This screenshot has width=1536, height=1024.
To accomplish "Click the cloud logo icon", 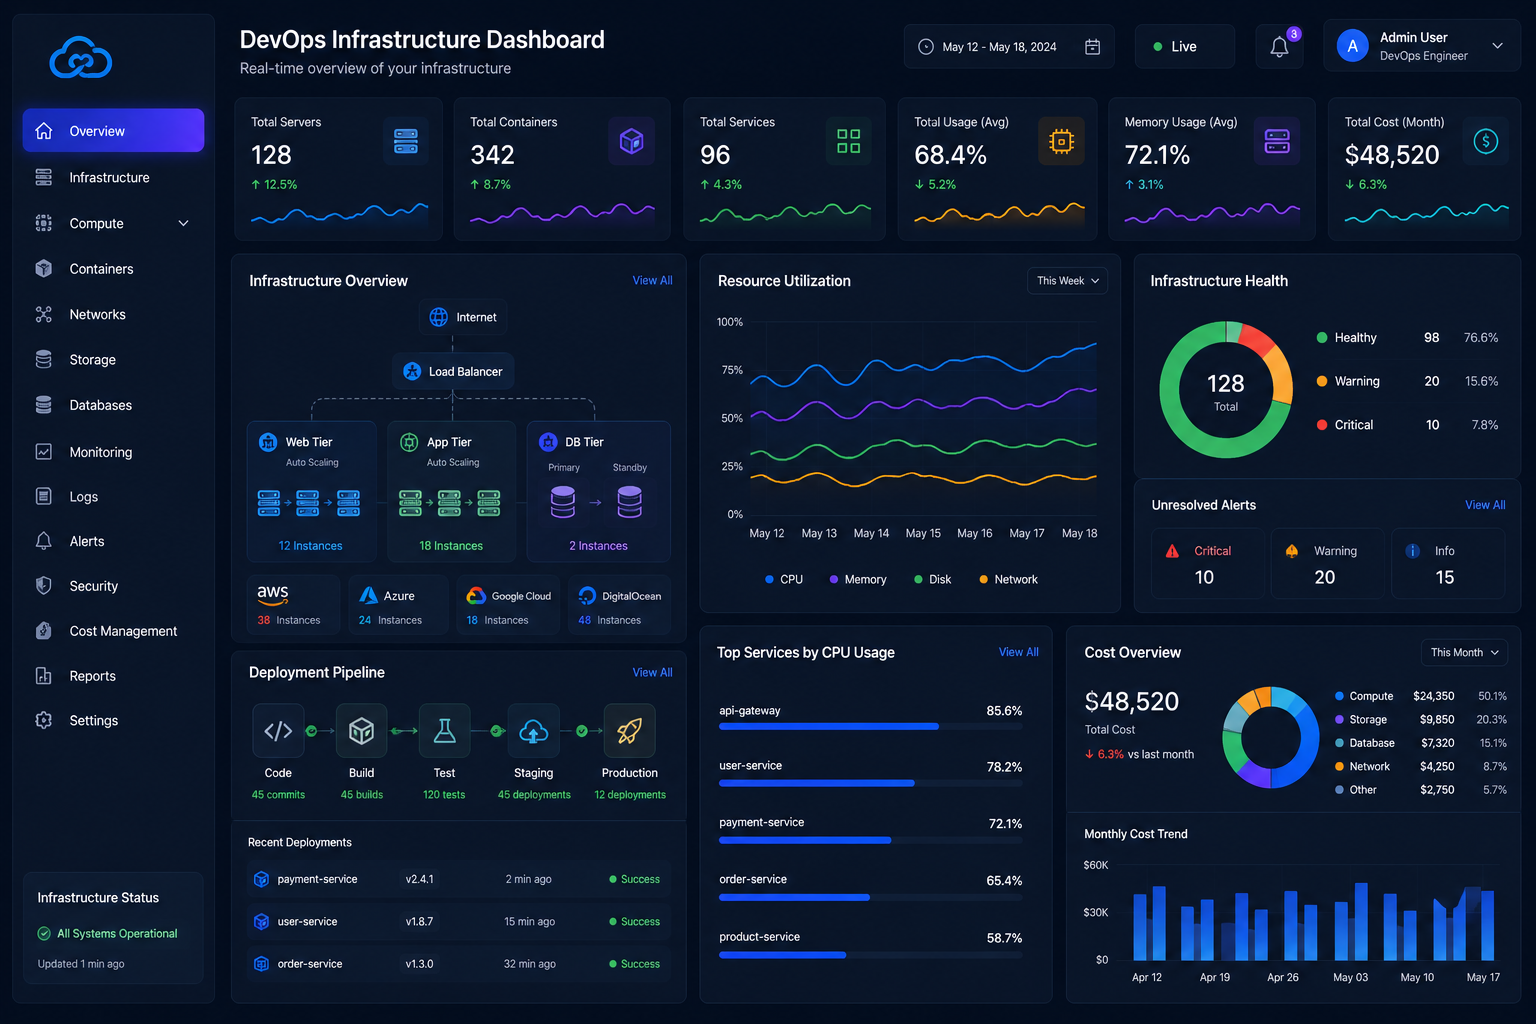I will [81, 58].
